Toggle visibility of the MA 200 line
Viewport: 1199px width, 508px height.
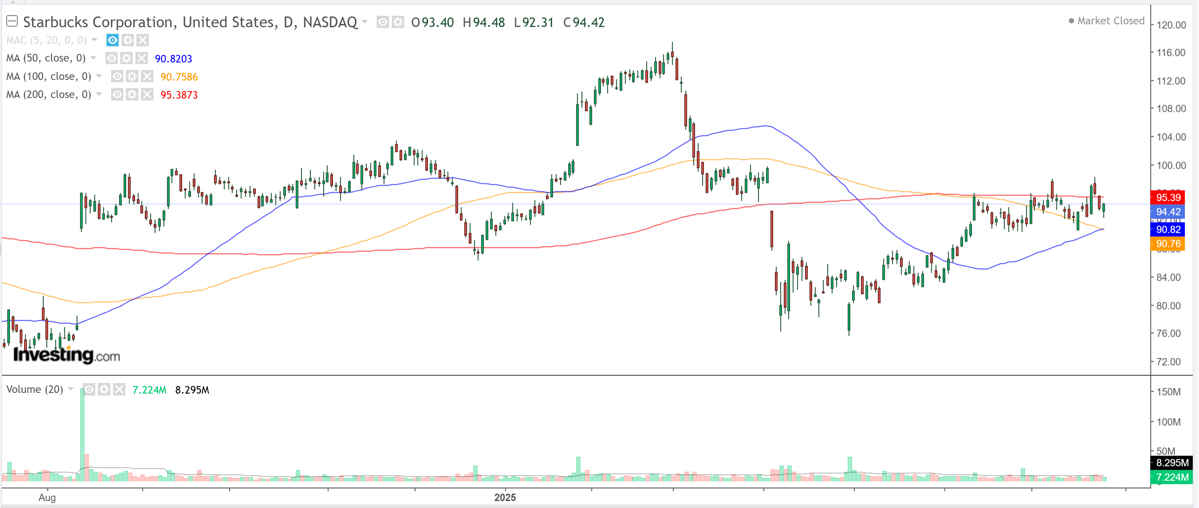click(116, 94)
